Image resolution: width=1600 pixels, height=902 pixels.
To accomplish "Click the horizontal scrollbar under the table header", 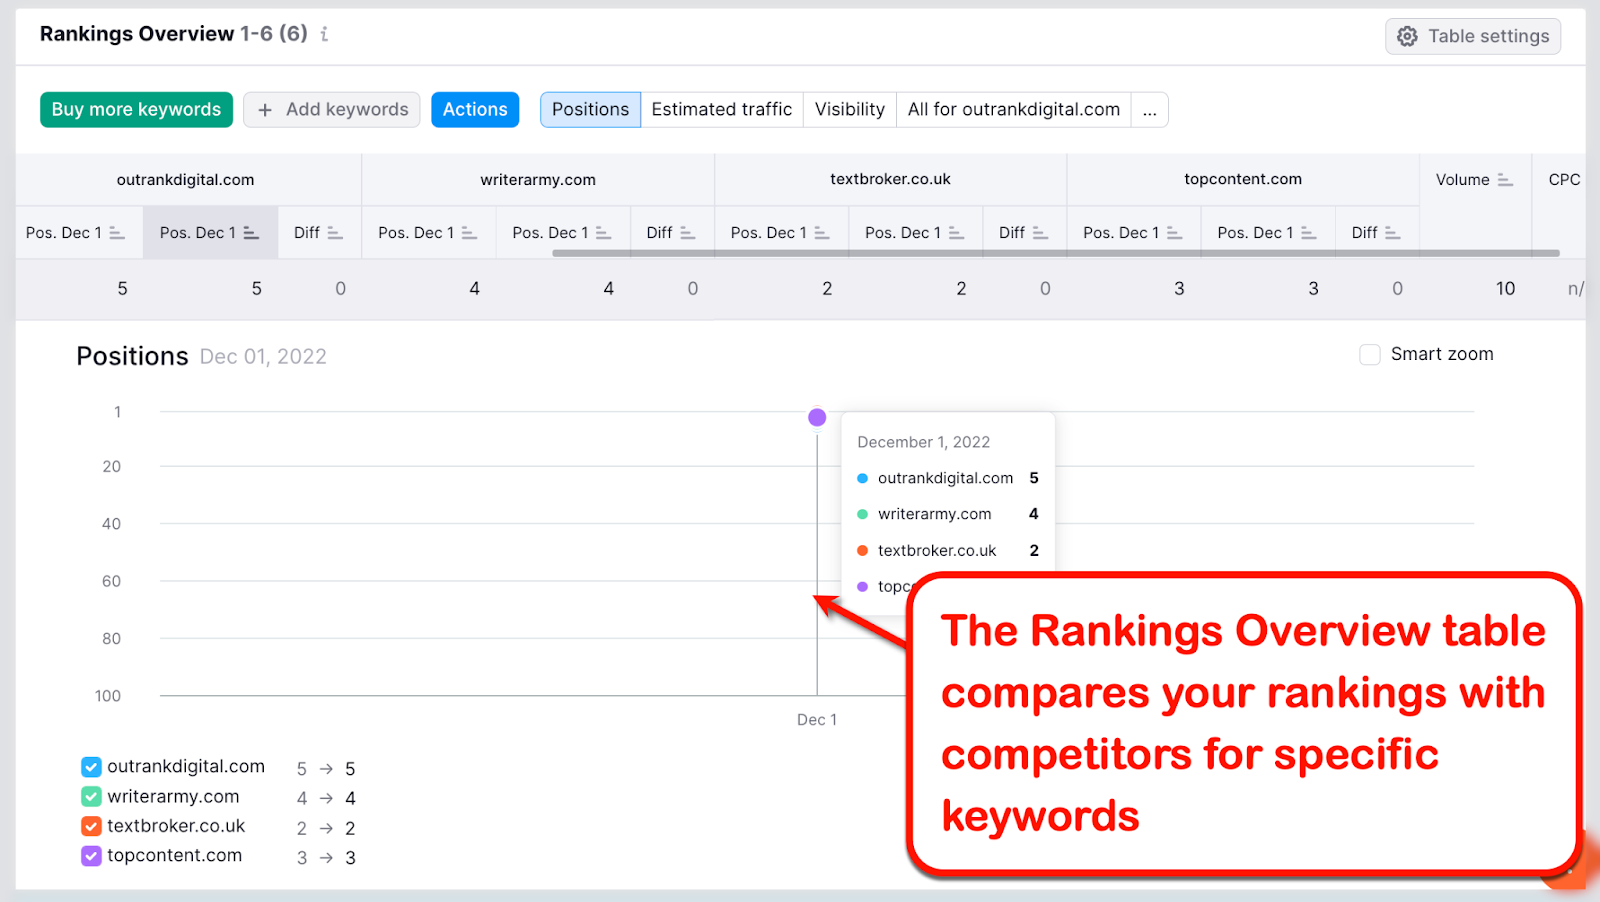I will [1056, 253].
